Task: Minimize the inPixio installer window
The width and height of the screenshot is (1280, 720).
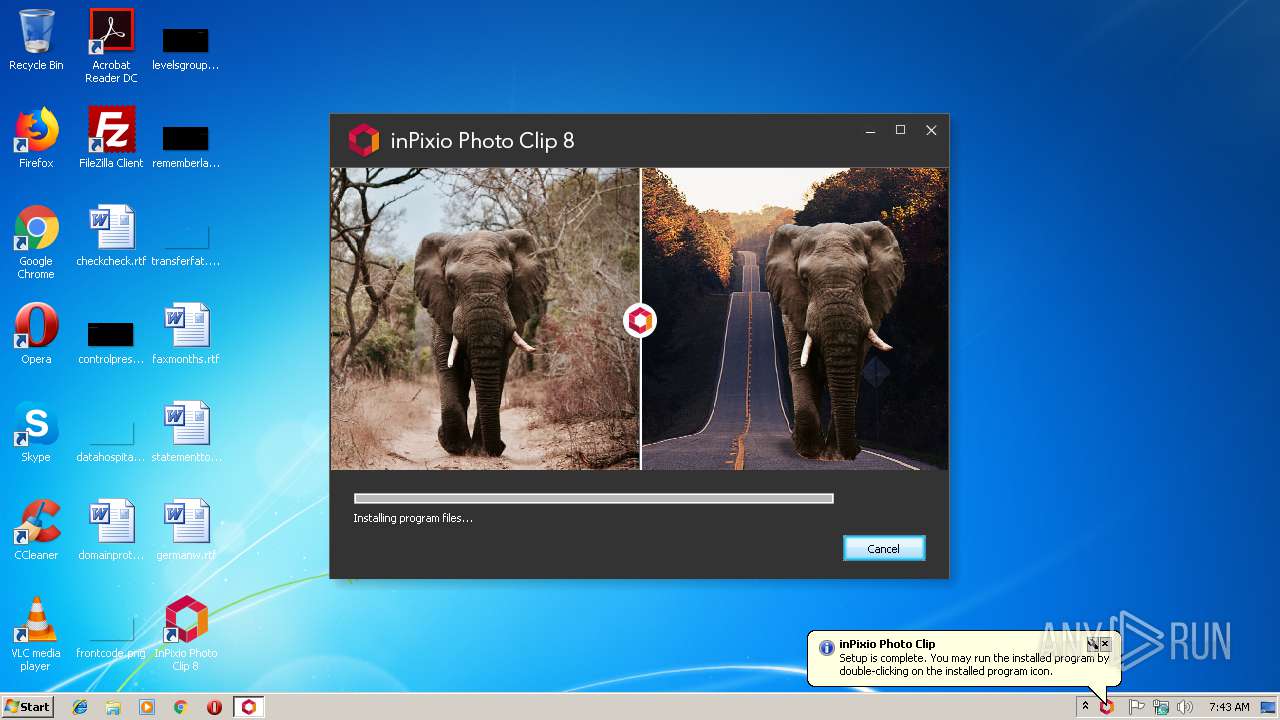Action: pyautogui.click(x=871, y=131)
